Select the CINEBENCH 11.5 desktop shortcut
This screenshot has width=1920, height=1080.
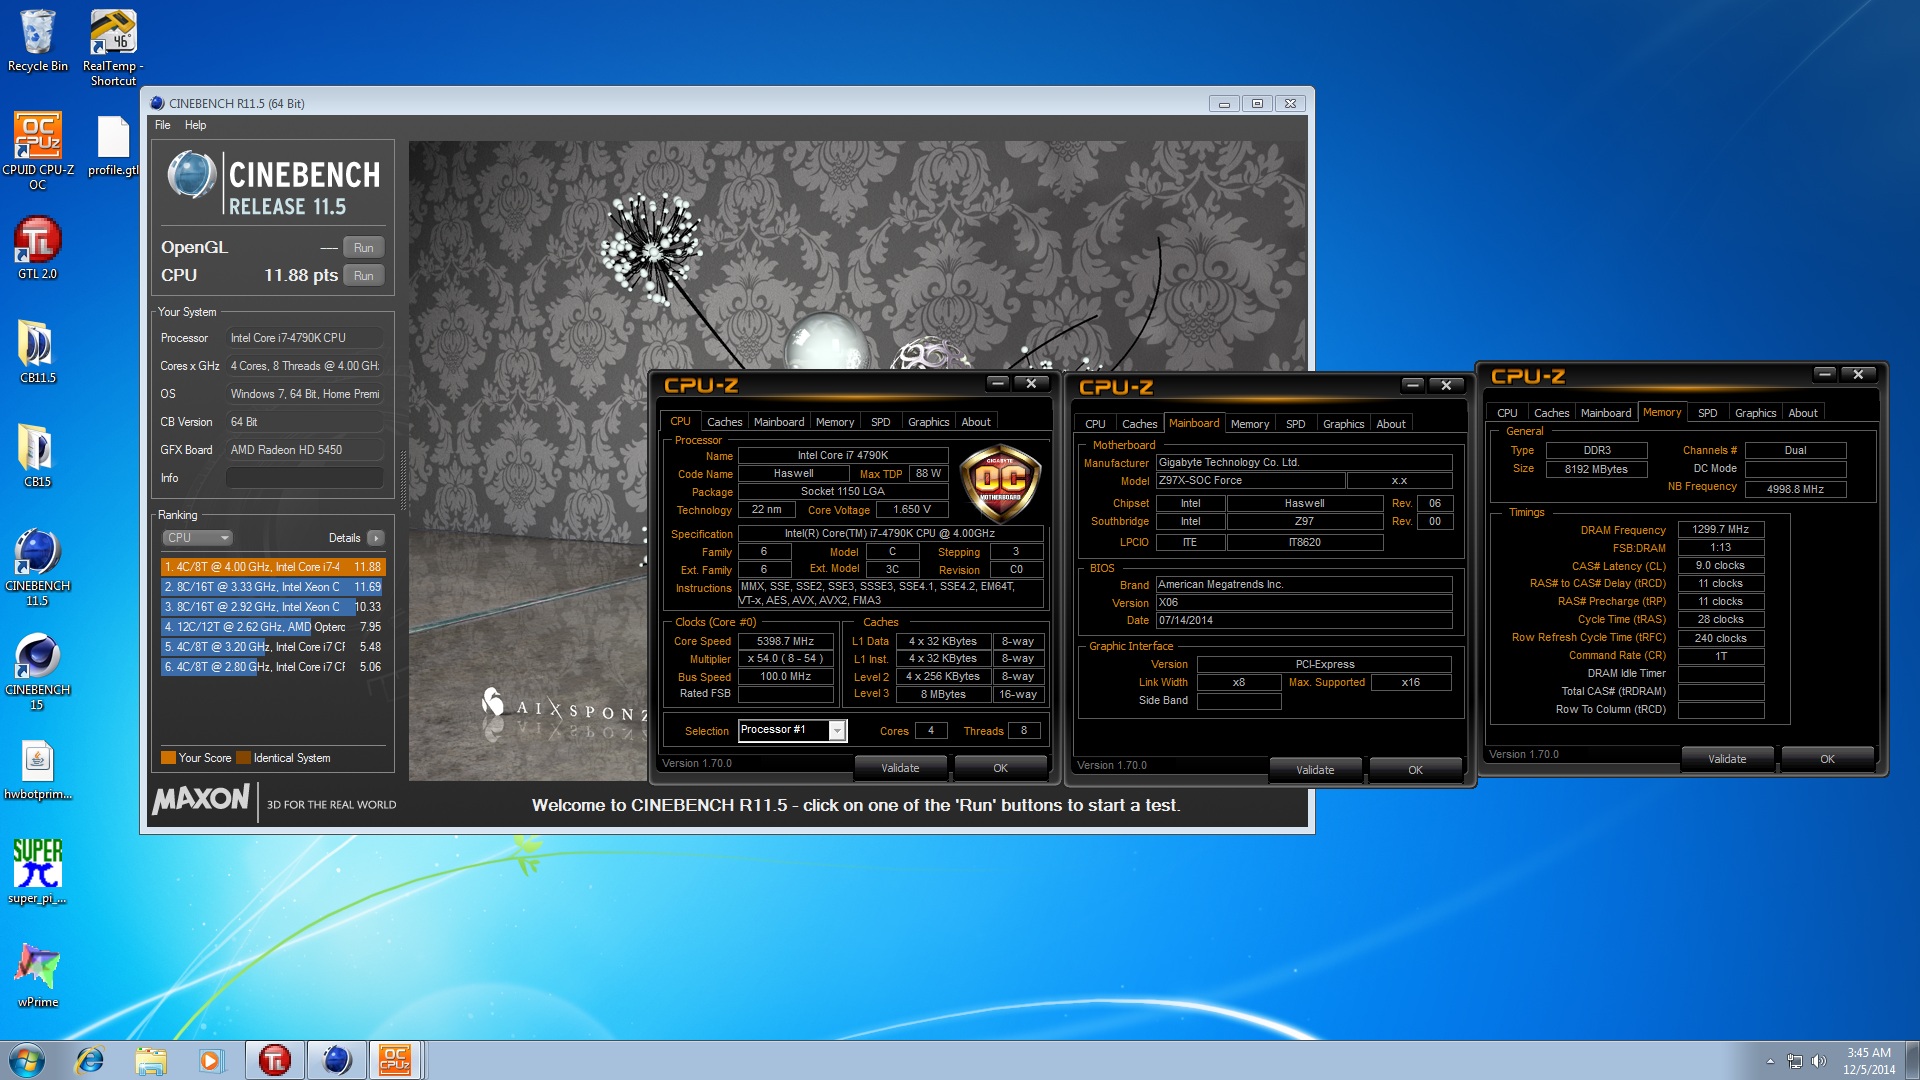pyautogui.click(x=37, y=567)
